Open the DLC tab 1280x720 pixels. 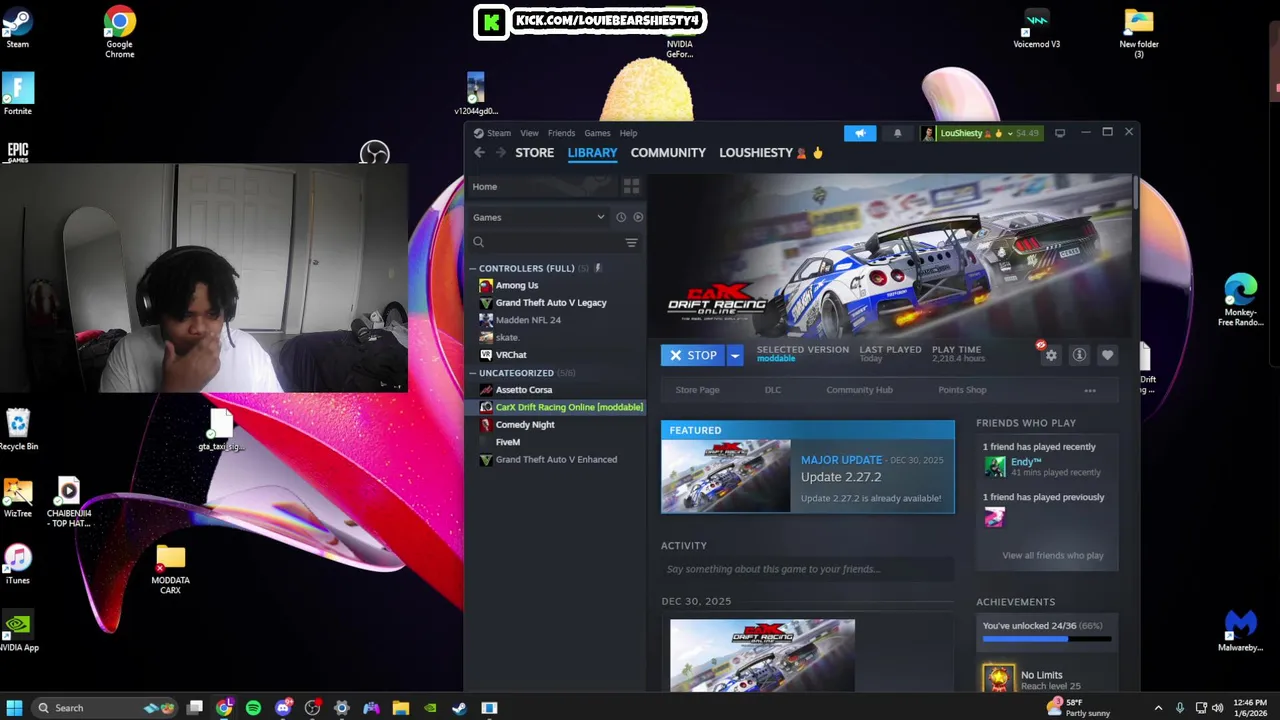tap(773, 390)
